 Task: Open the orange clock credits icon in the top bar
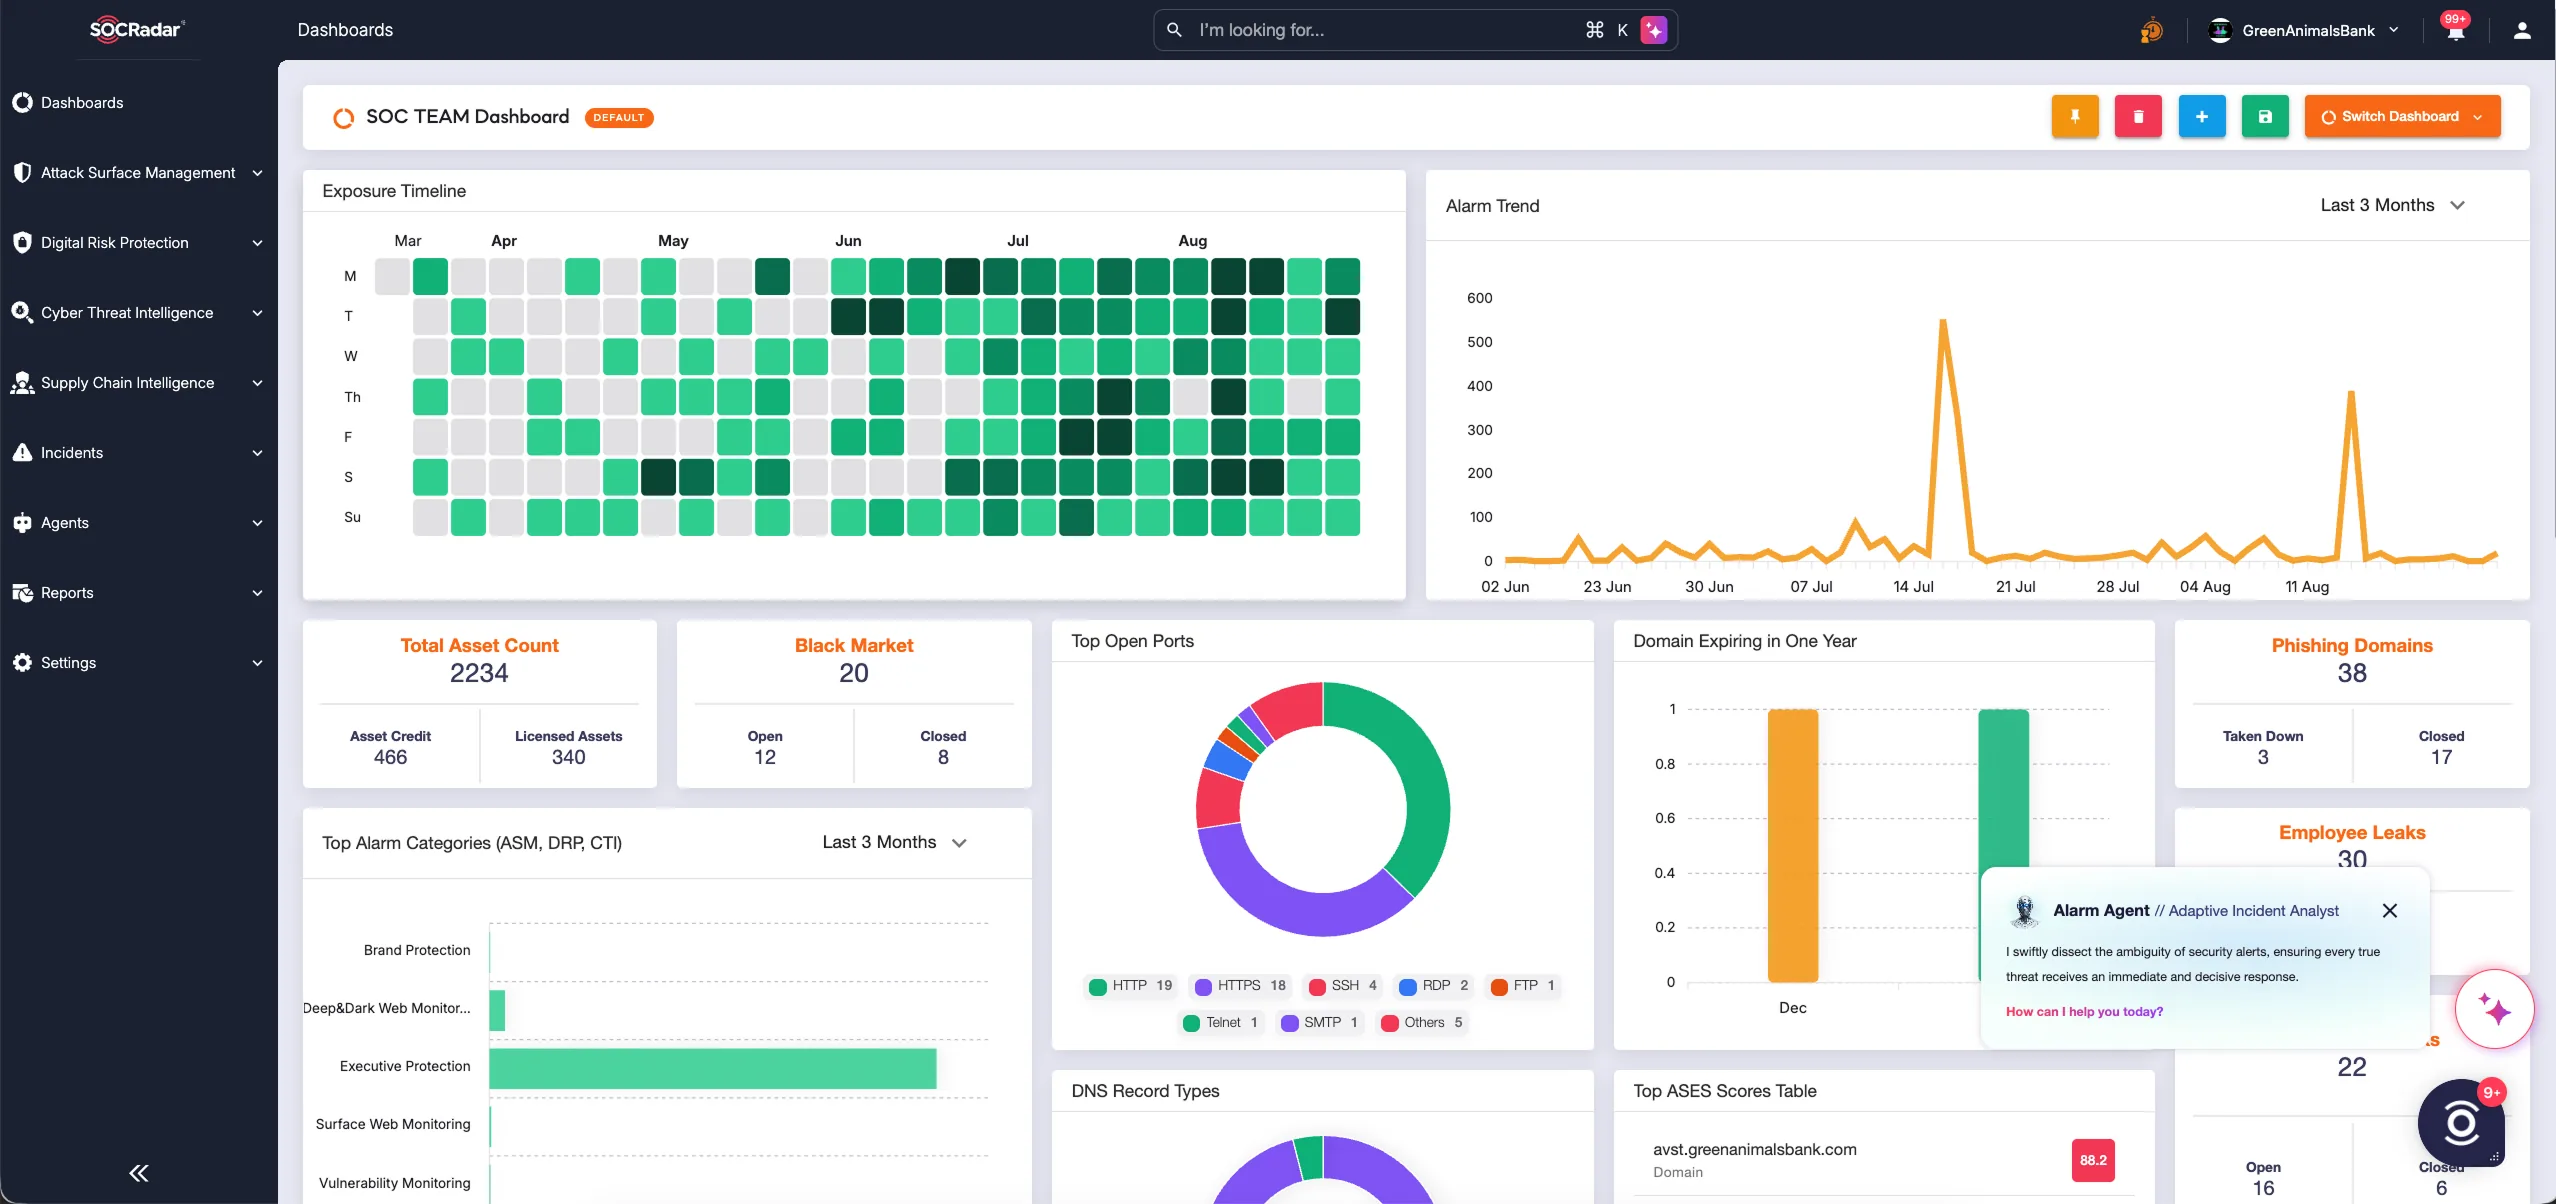coord(2151,30)
